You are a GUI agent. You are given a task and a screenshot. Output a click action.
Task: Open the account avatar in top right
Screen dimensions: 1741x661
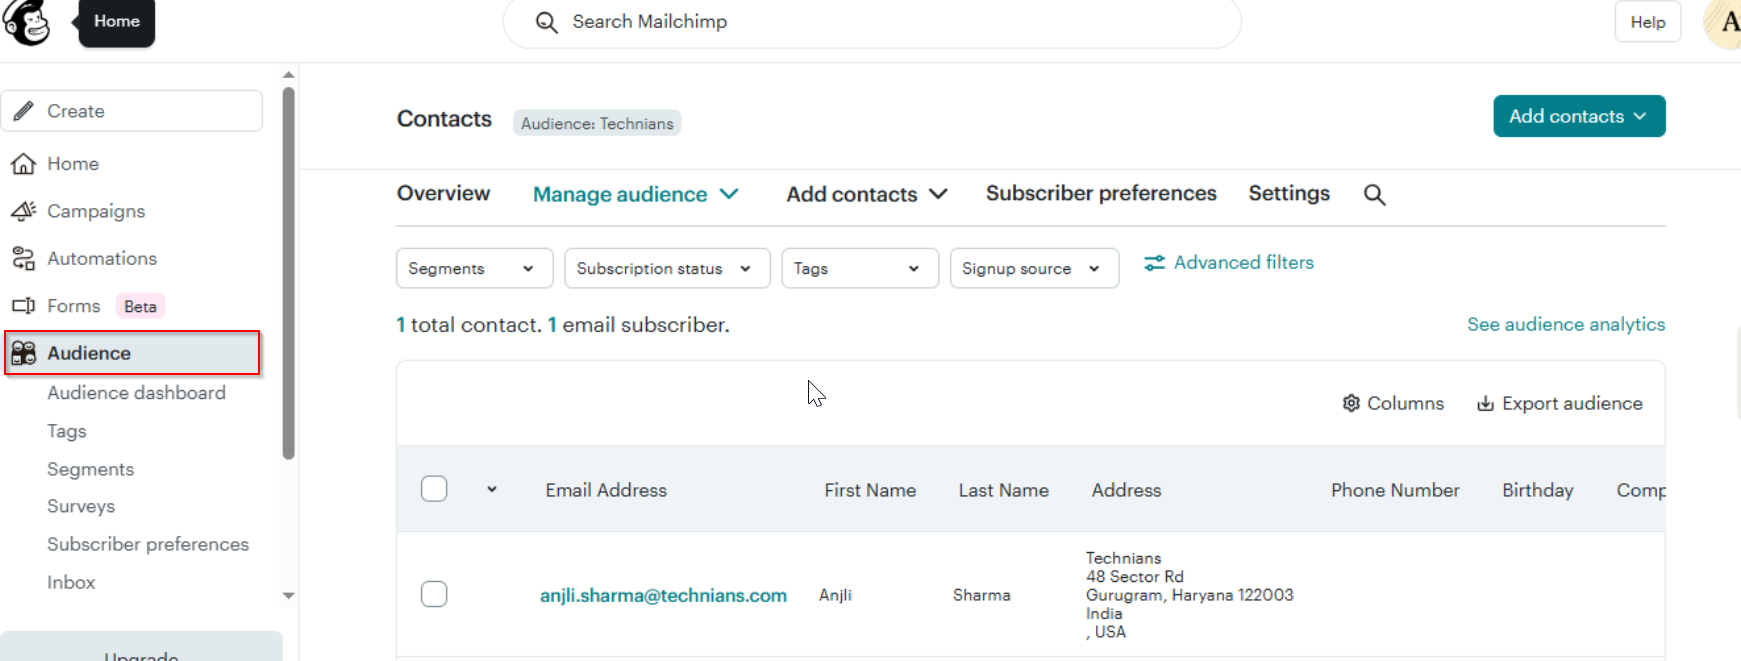coord(1723,22)
